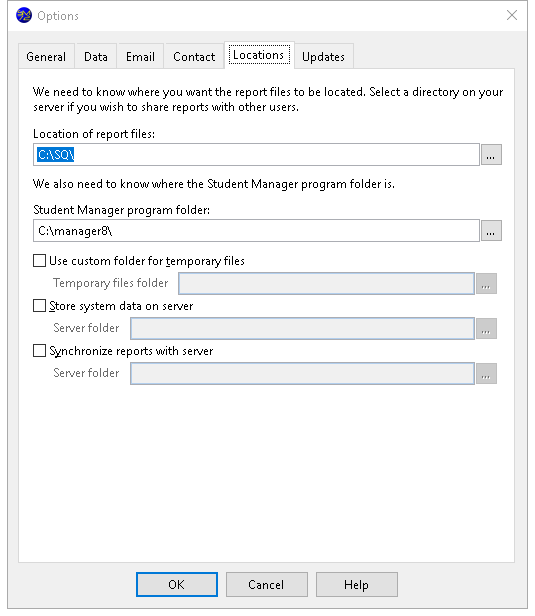Select the Email tab
This screenshot has height=616, width=535.
(140, 57)
